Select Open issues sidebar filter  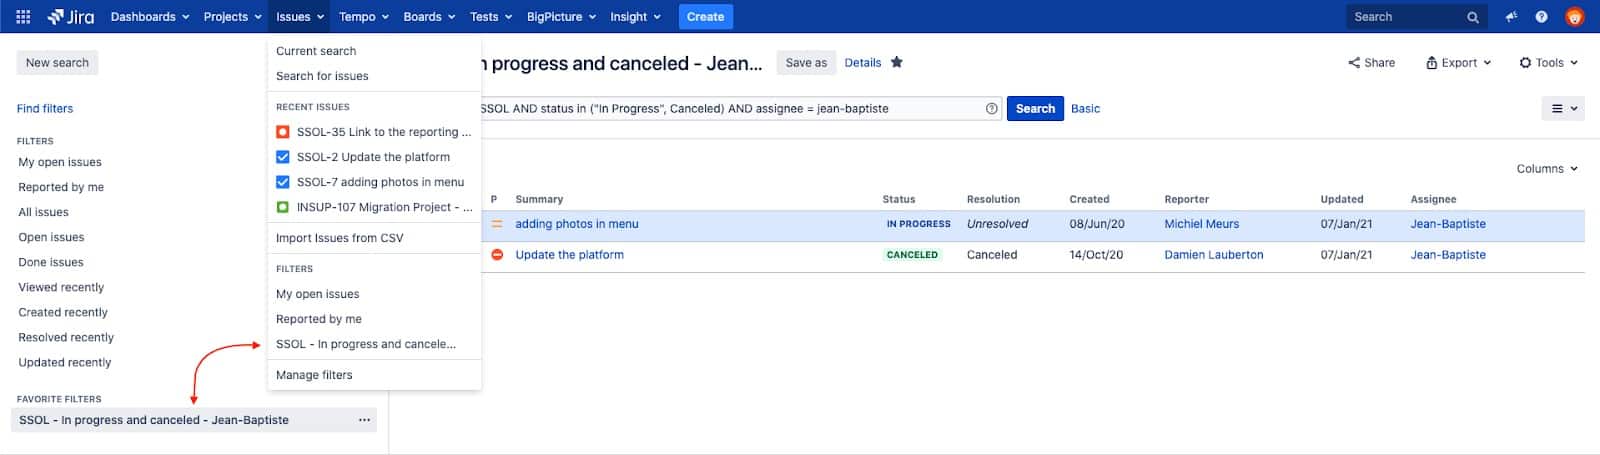(51, 237)
